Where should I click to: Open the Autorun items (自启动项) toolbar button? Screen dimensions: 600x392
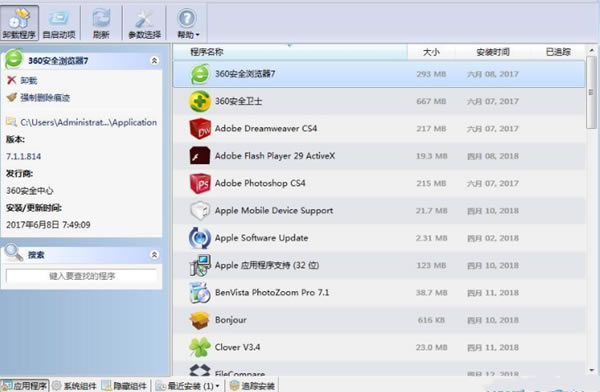point(59,23)
